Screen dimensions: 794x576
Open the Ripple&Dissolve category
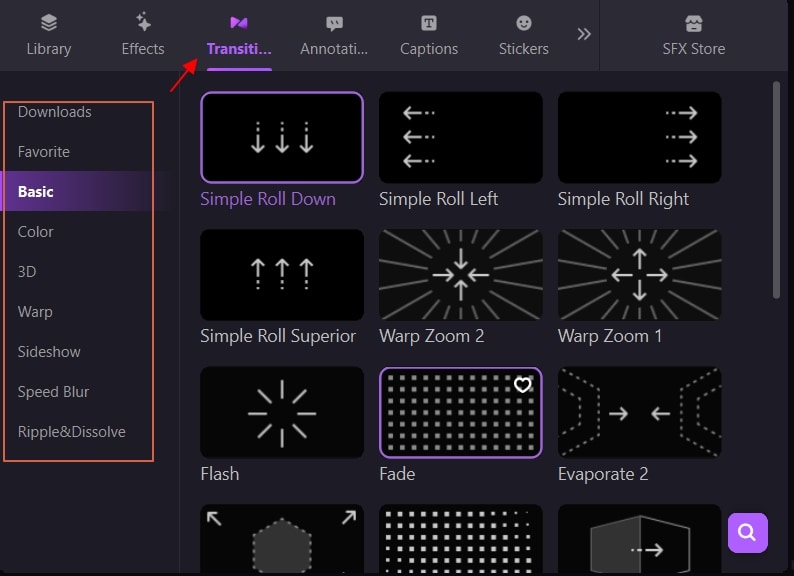pos(71,432)
